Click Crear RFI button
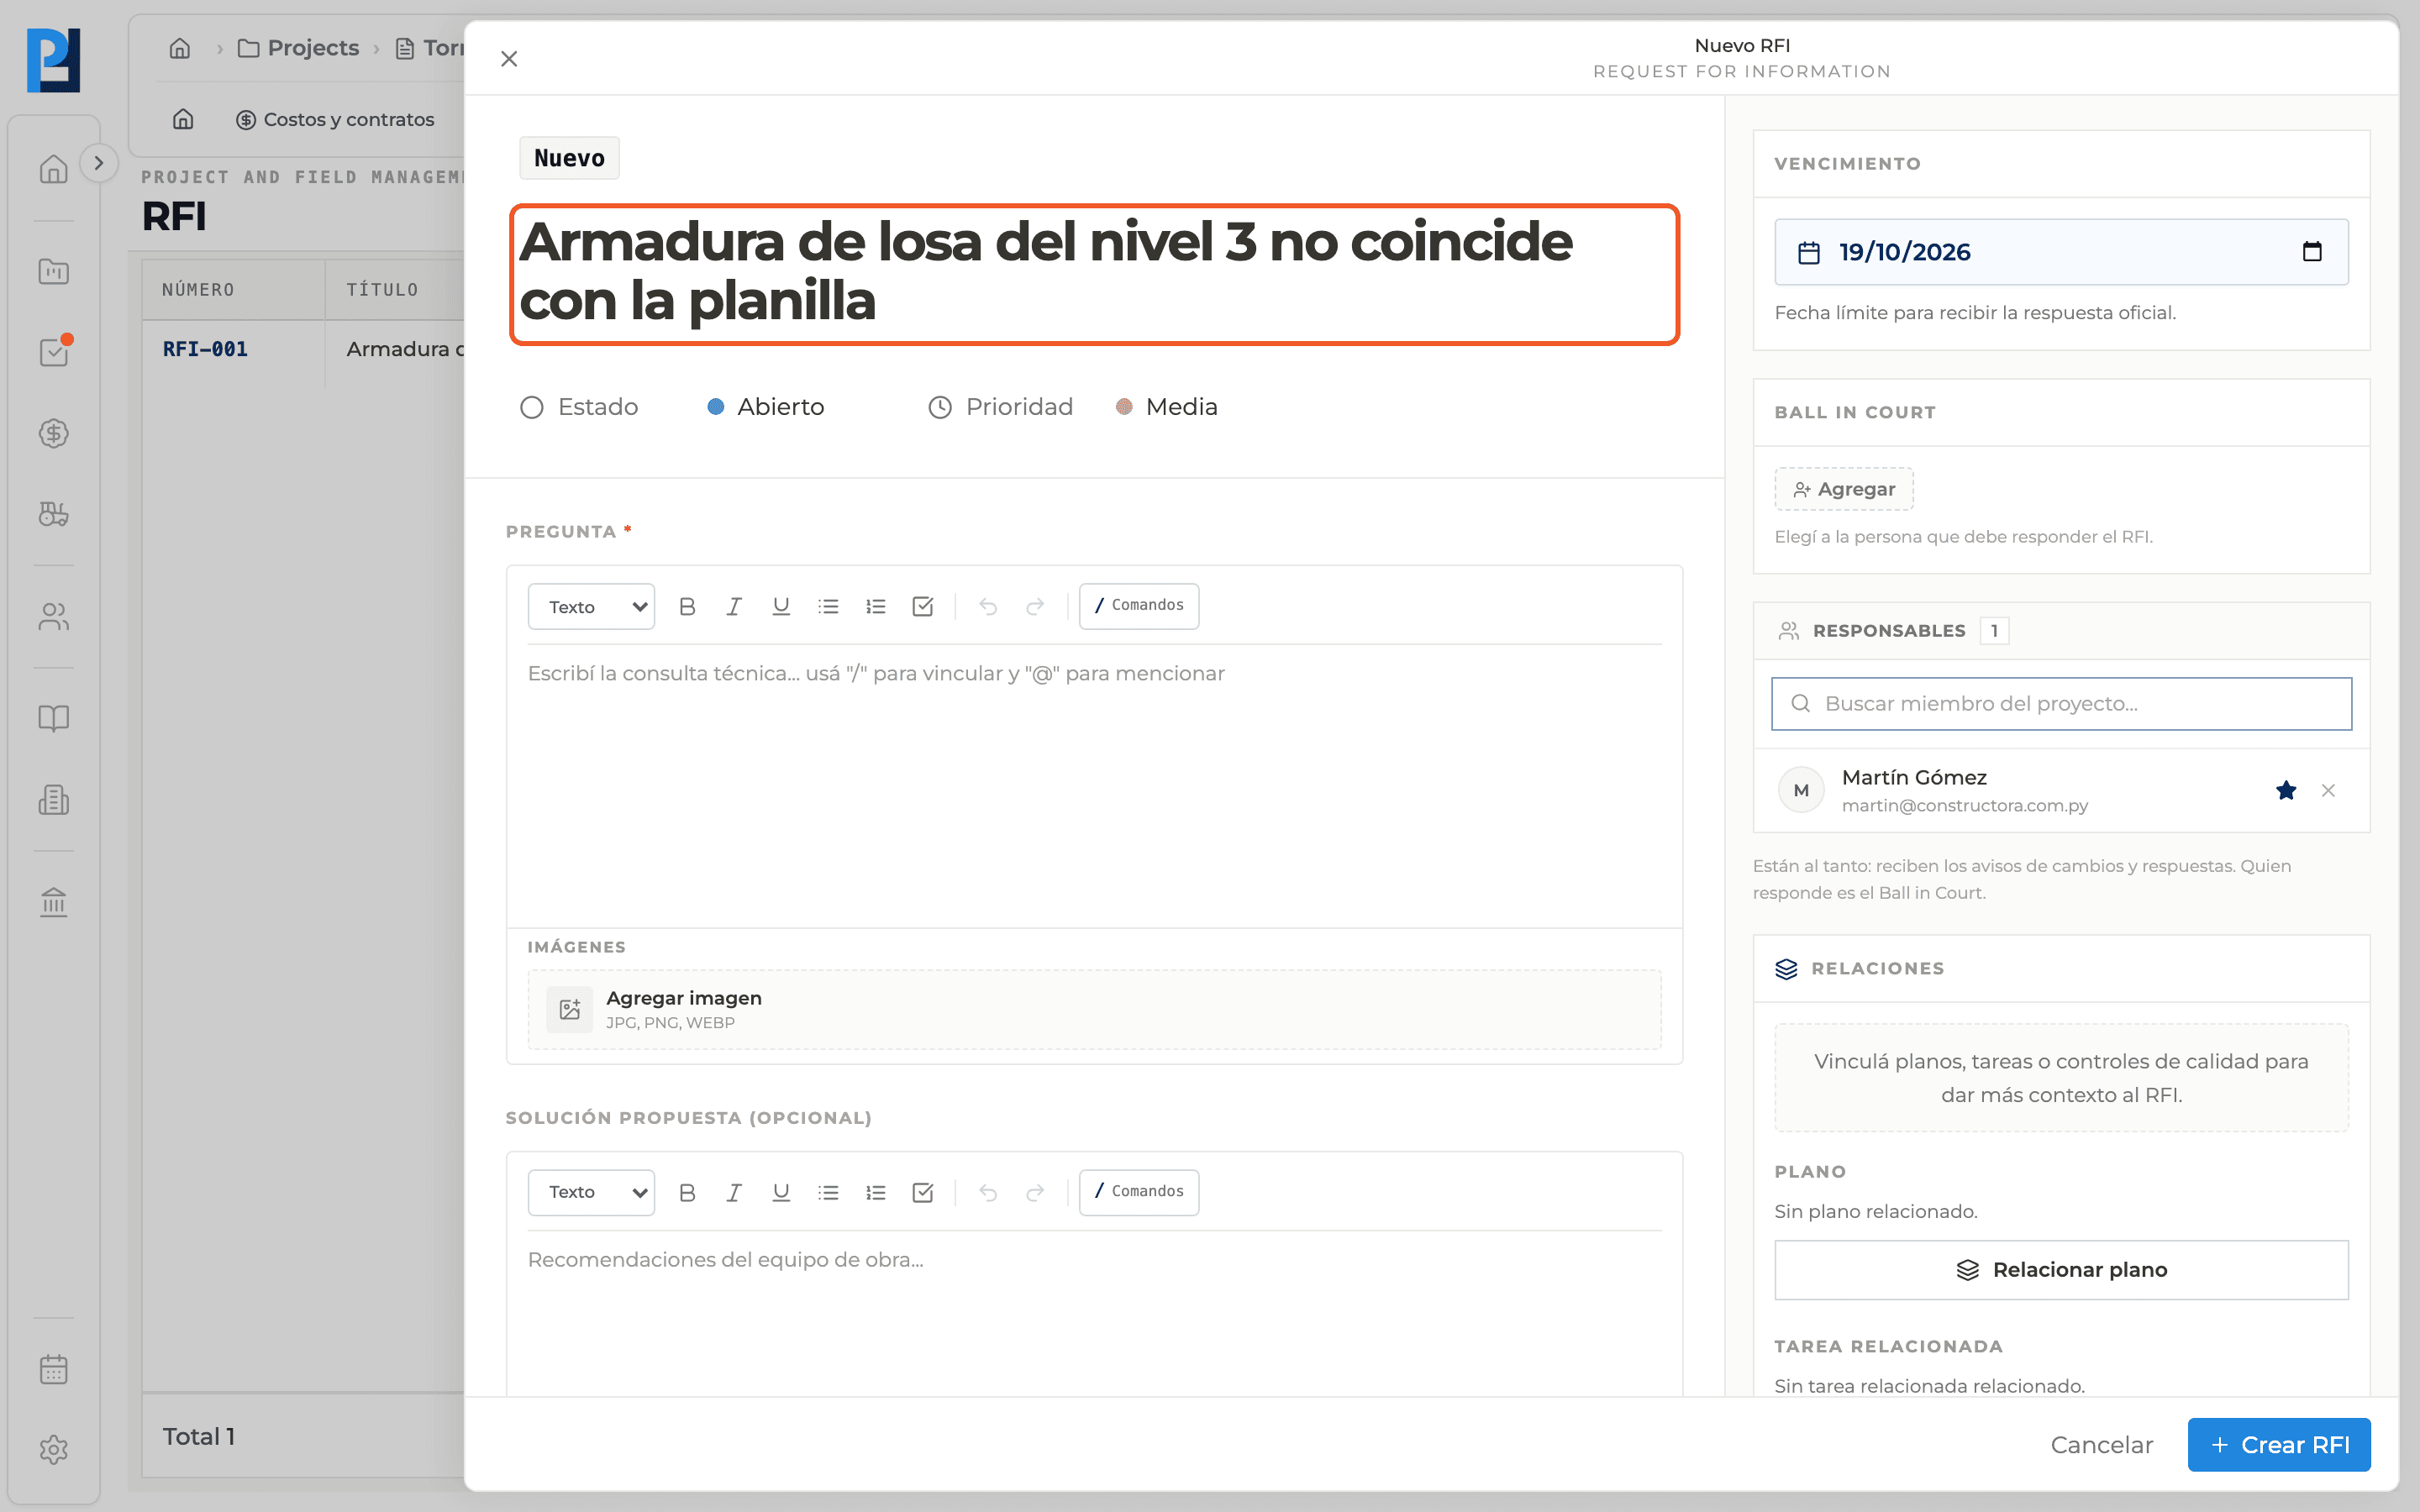2420x1512 pixels. coord(2279,1445)
